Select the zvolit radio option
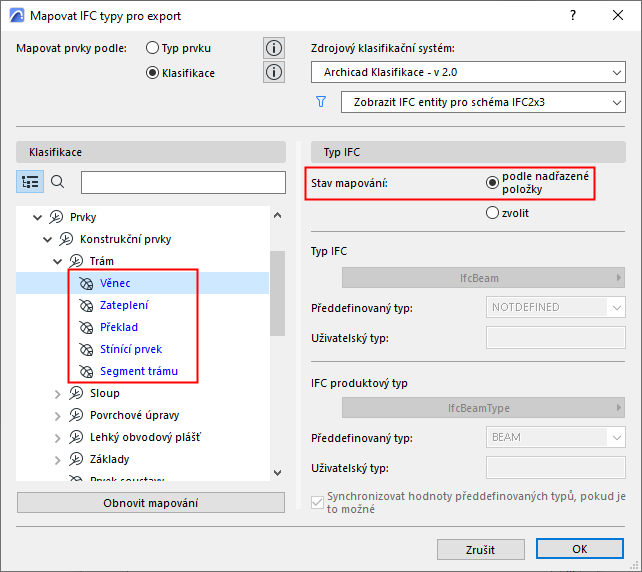The width and height of the screenshot is (642, 572). (492, 212)
